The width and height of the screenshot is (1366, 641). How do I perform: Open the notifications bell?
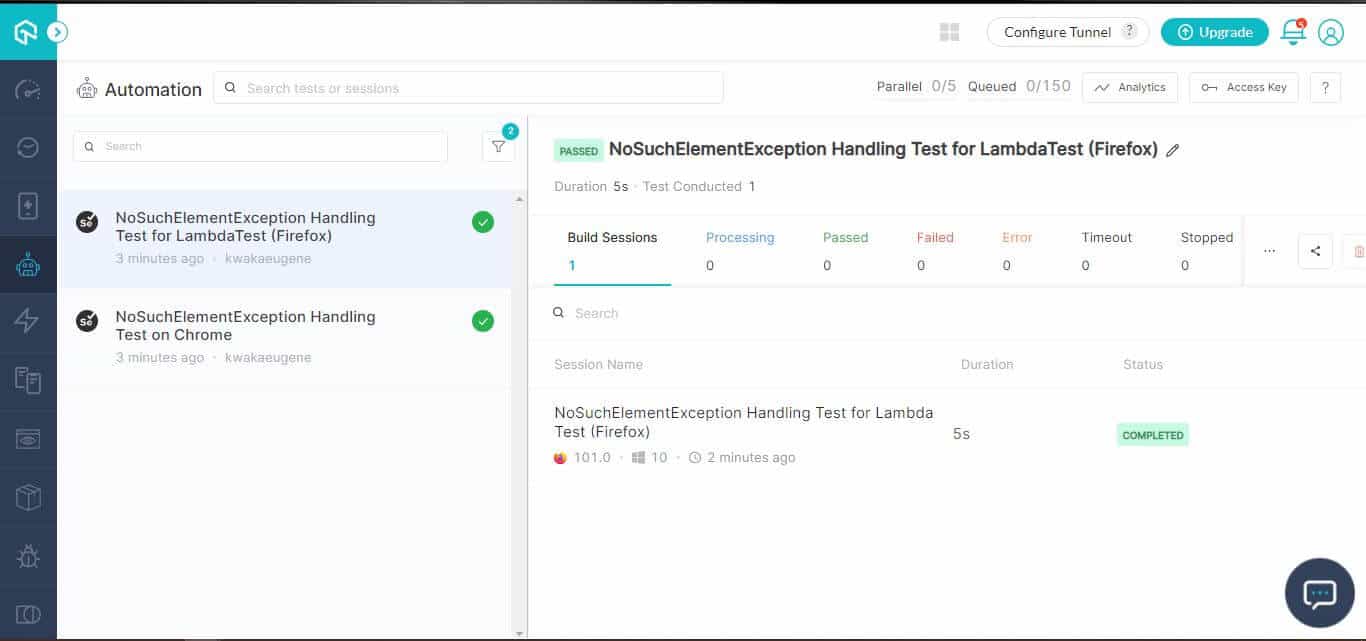click(1292, 31)
